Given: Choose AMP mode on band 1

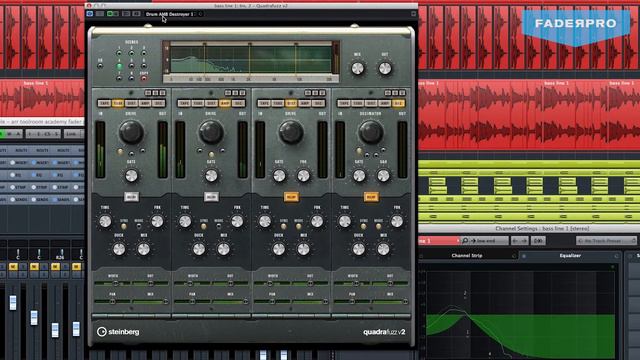Looking at the screenshot, I should click(145, 103).
